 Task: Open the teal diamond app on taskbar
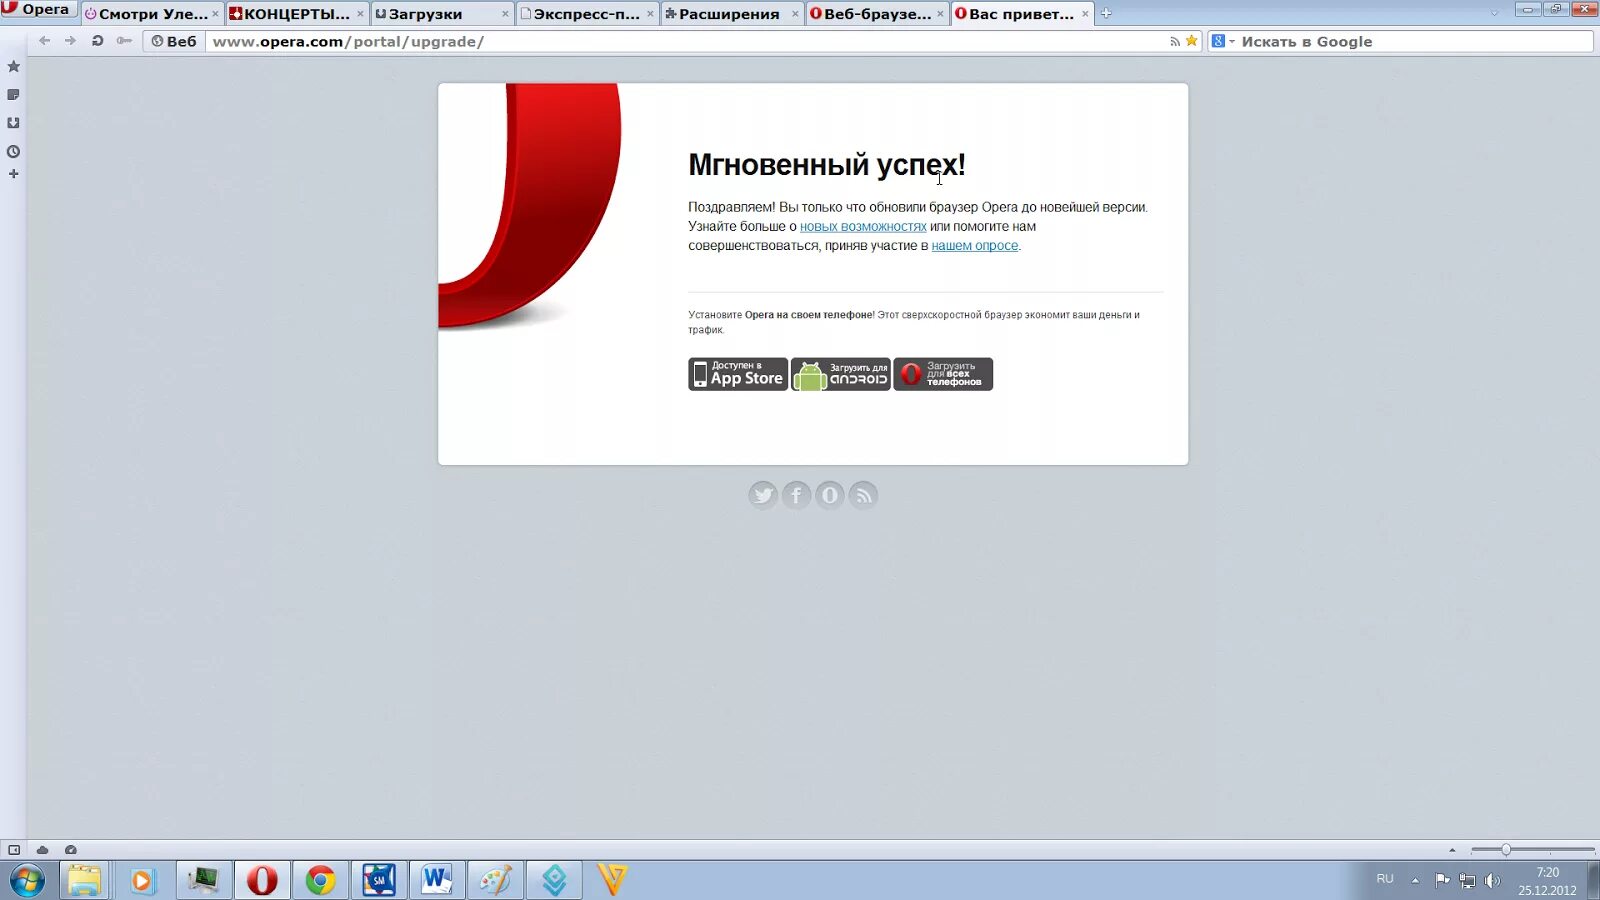554,881
